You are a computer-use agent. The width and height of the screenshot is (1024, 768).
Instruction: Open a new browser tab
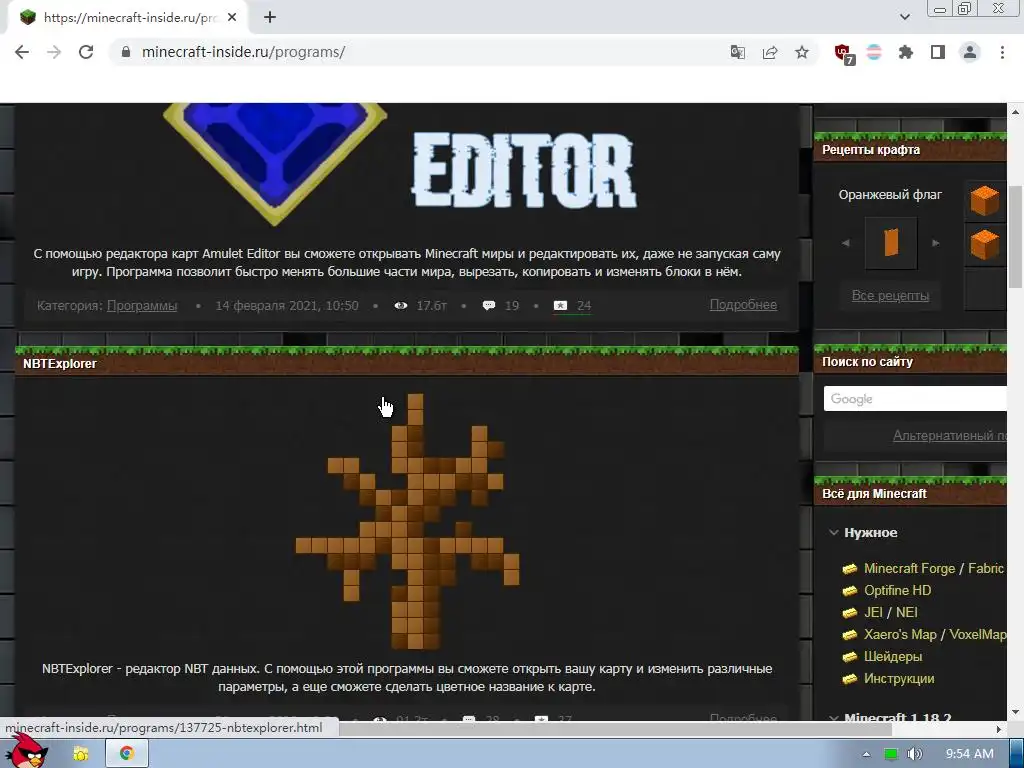[270, 18]
